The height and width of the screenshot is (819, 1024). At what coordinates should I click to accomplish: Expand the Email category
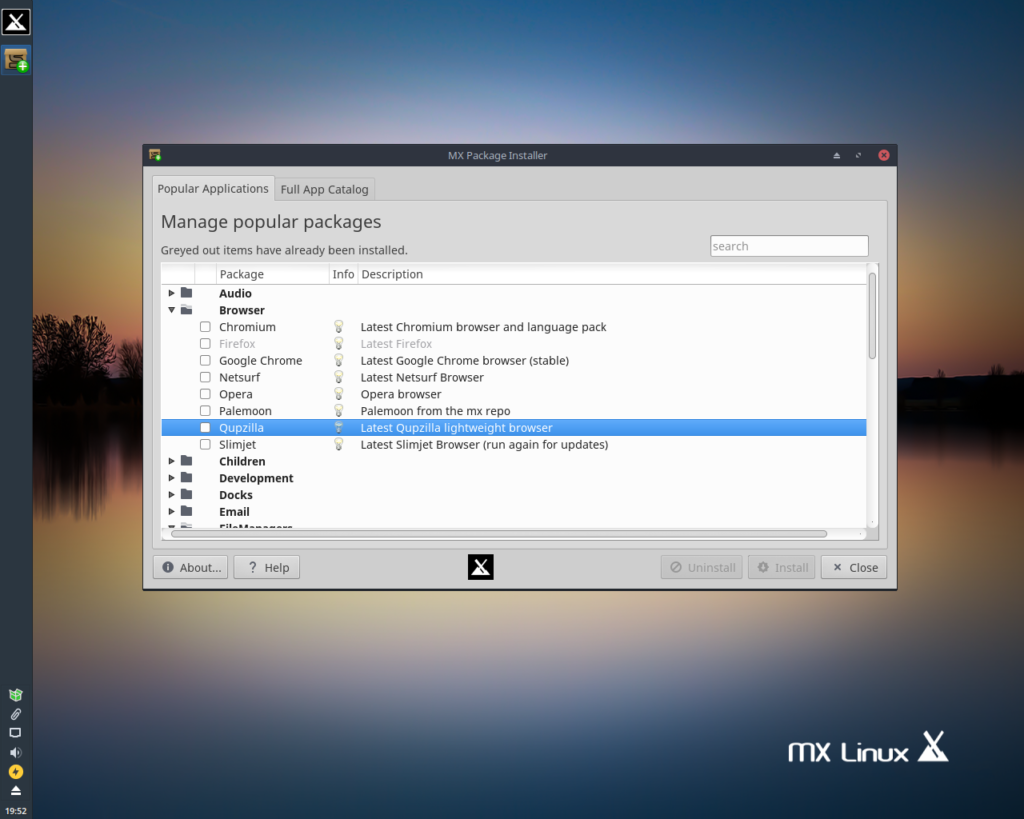(171, 511)
